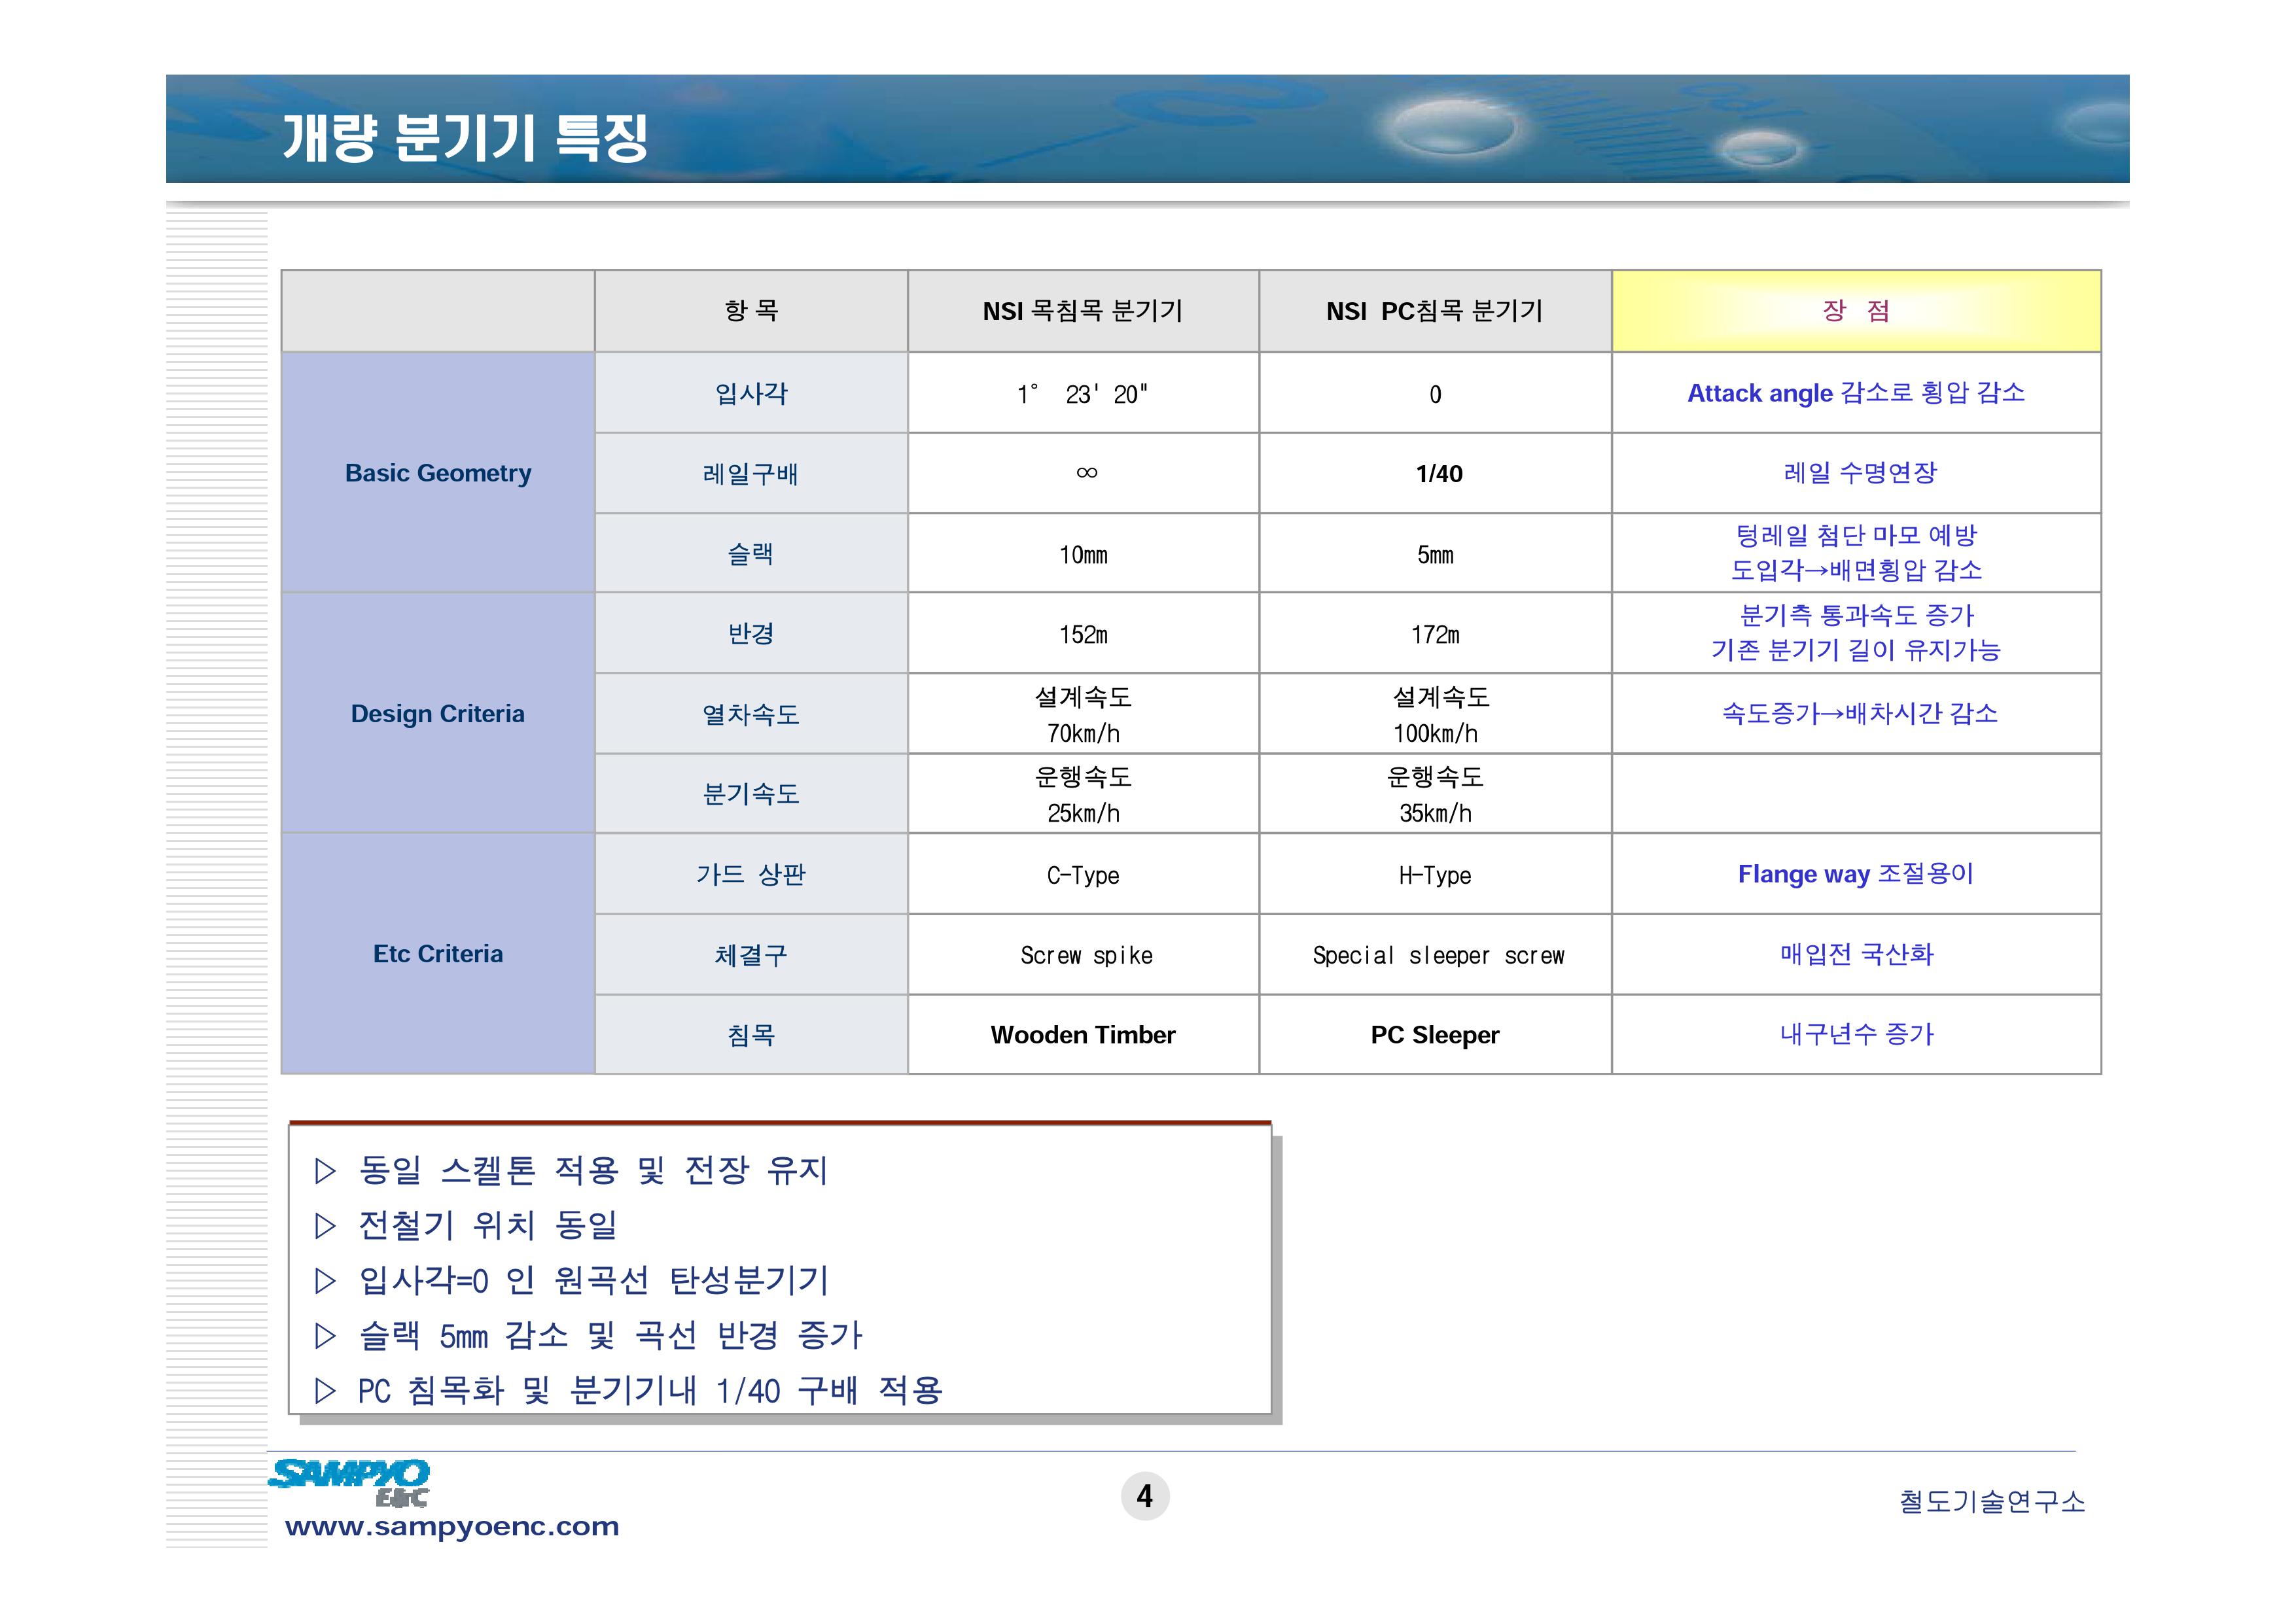
Task: Click the Attack angle 감소로 횡압 감소 text
Action: [x=1855, y=393]
